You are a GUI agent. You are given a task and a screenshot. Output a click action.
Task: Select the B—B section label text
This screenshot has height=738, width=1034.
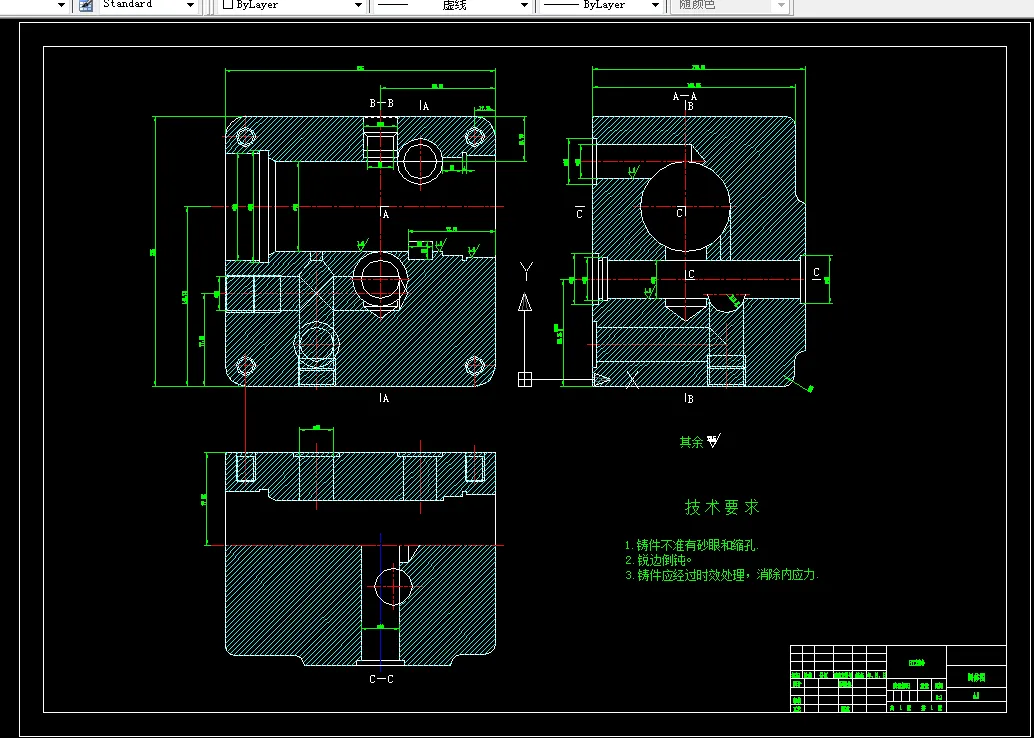[382, 103]
